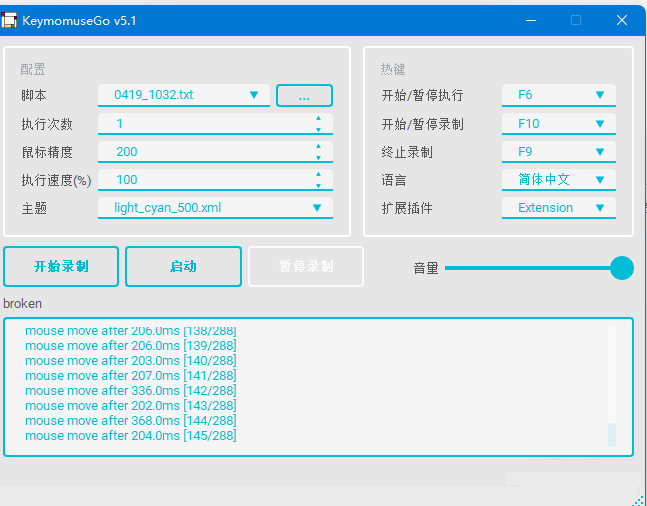
Task: Increase mouse precision (鼠标精度) value with up arrow
Action: [318, 146]
